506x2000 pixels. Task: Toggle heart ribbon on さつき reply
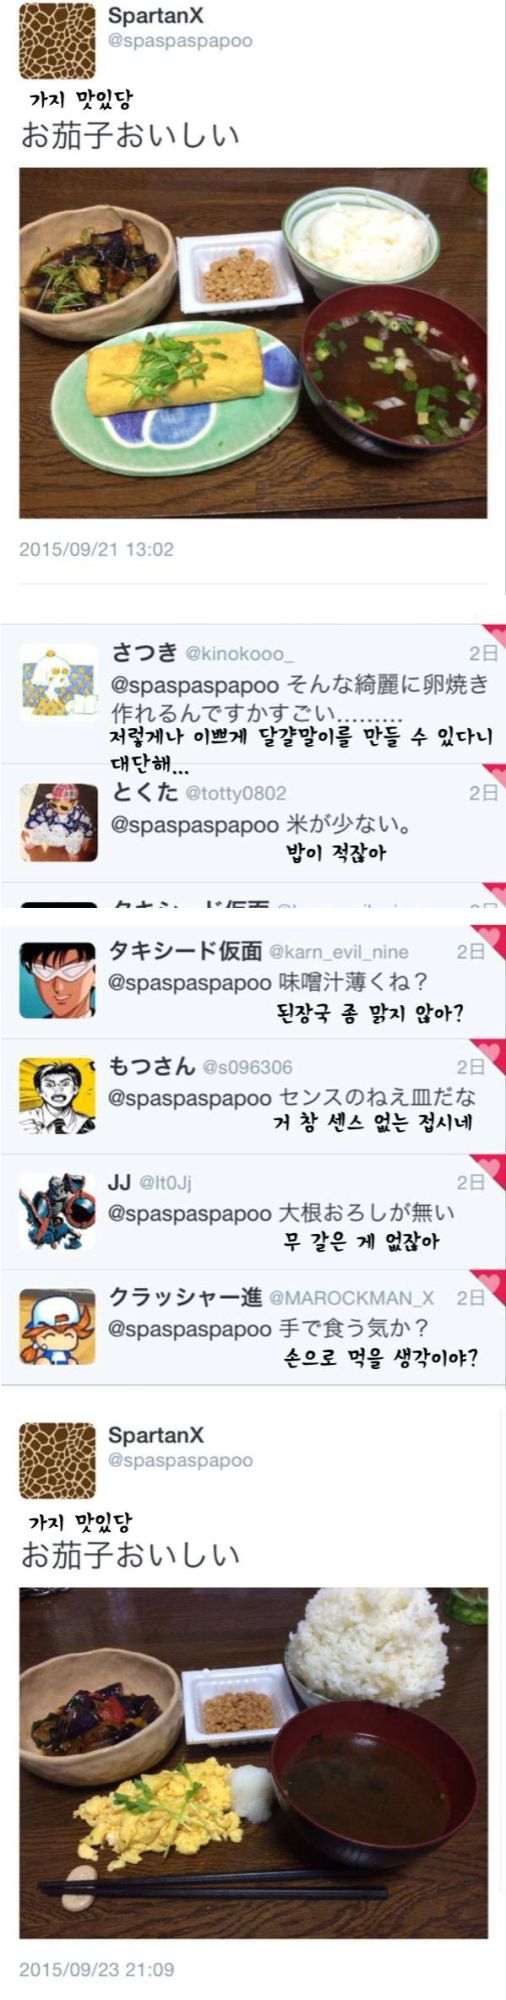[494, 636]
